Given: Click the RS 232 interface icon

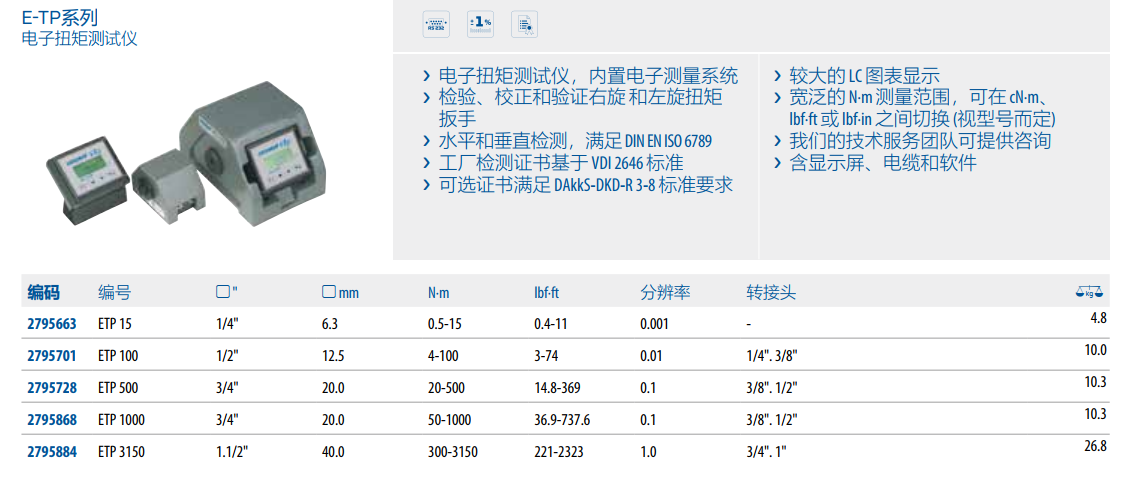Looking at the screenshot, I should [x=436, y=25].
